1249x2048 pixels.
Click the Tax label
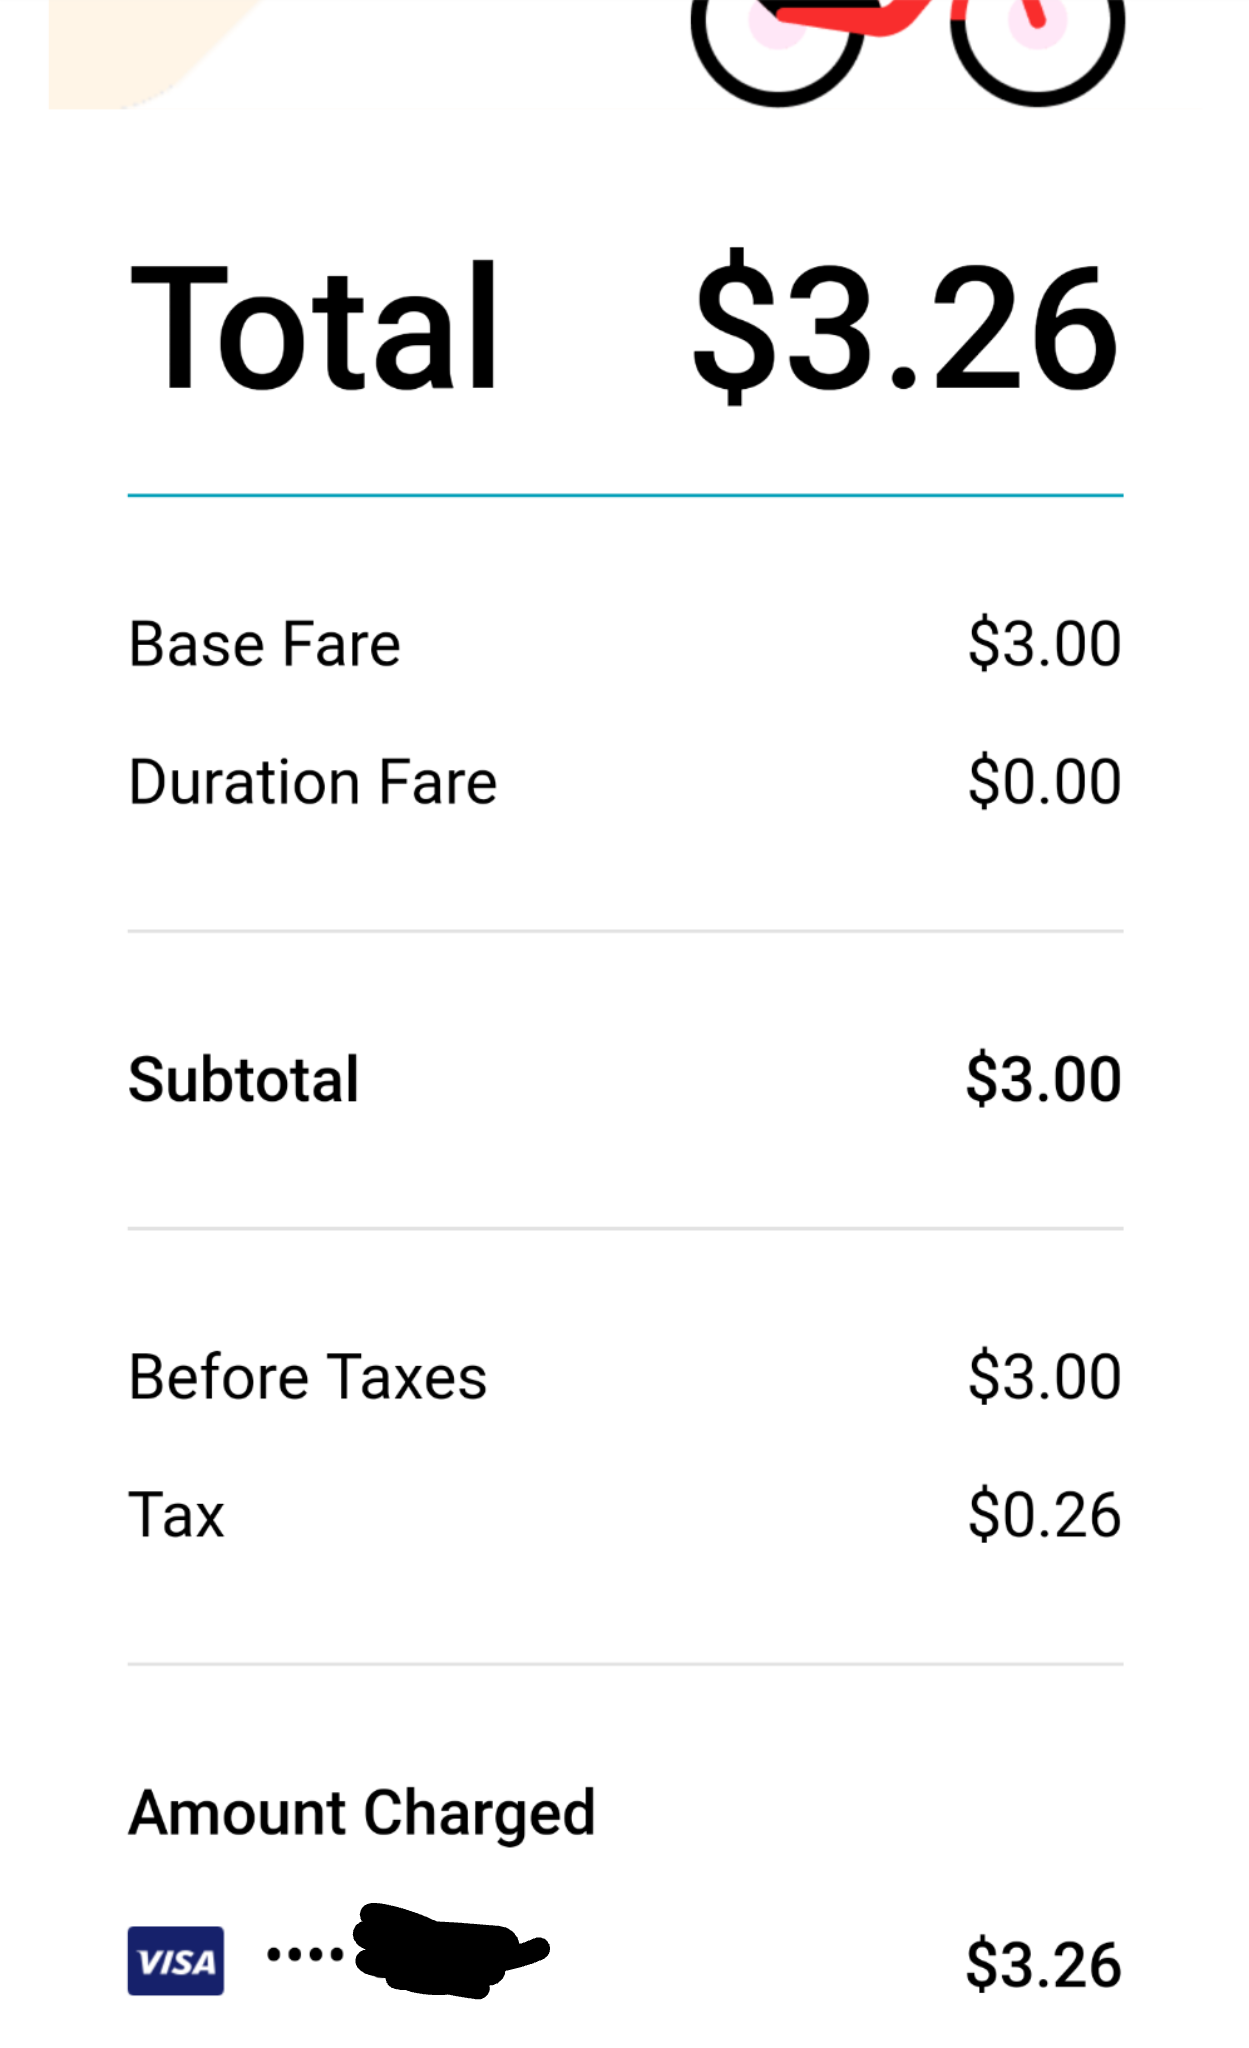(177, 1515)
